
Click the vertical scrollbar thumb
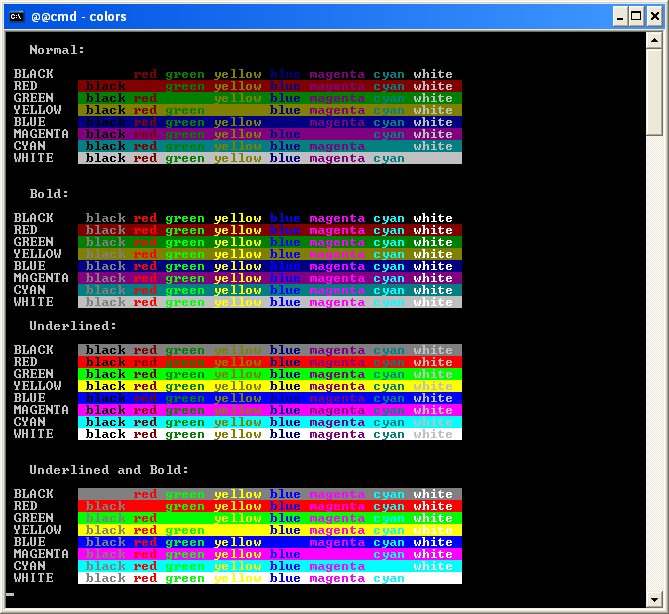coord(654,90)
